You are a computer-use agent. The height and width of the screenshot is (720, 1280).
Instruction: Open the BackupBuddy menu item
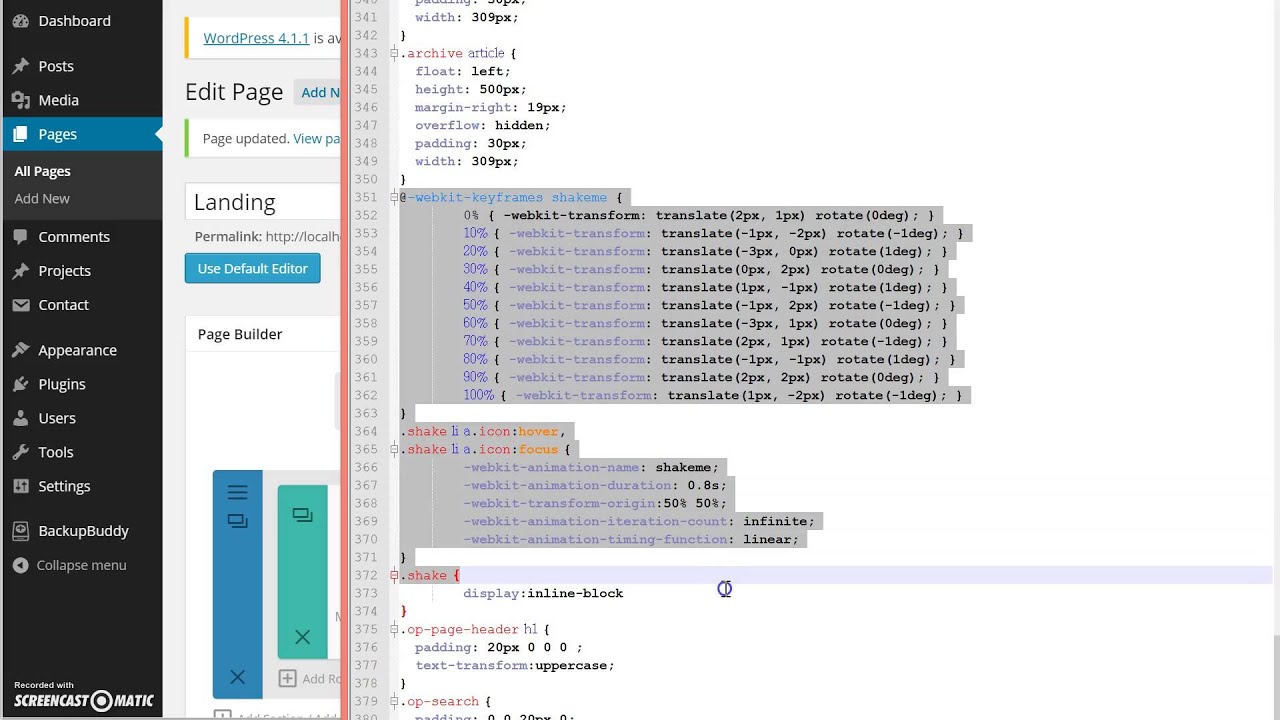click(x=81, y=531)
